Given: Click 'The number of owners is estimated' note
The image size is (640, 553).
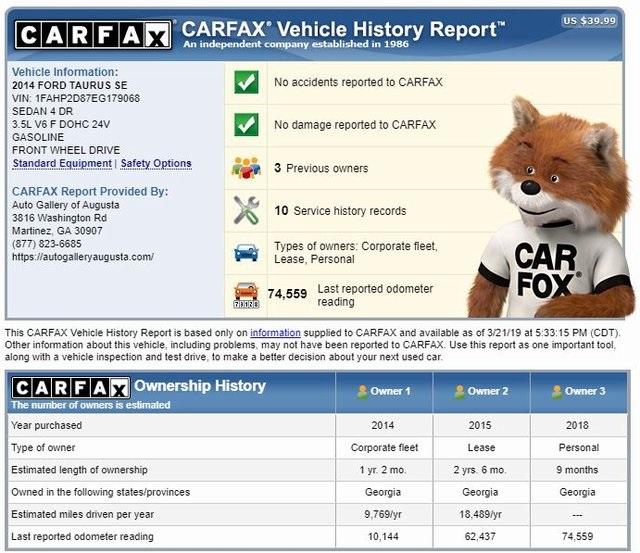Looking at the screenshot, I should 91,405.
